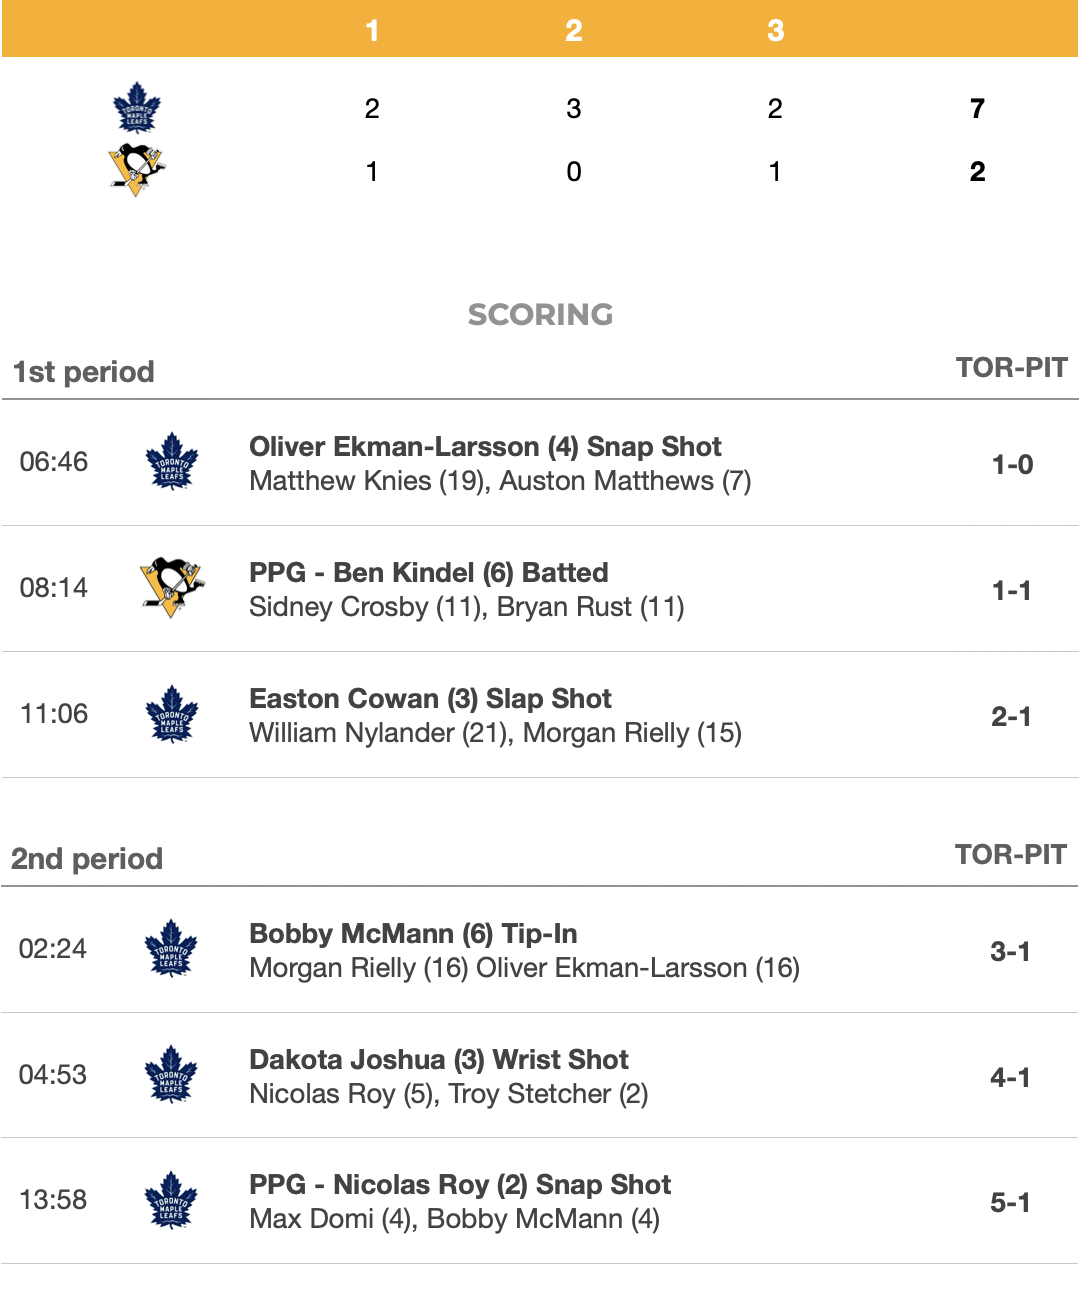Viewport: 1080px width, 1292px height.
Task: Click the Maple Leafs logo in the score summary
Action: 137,108
